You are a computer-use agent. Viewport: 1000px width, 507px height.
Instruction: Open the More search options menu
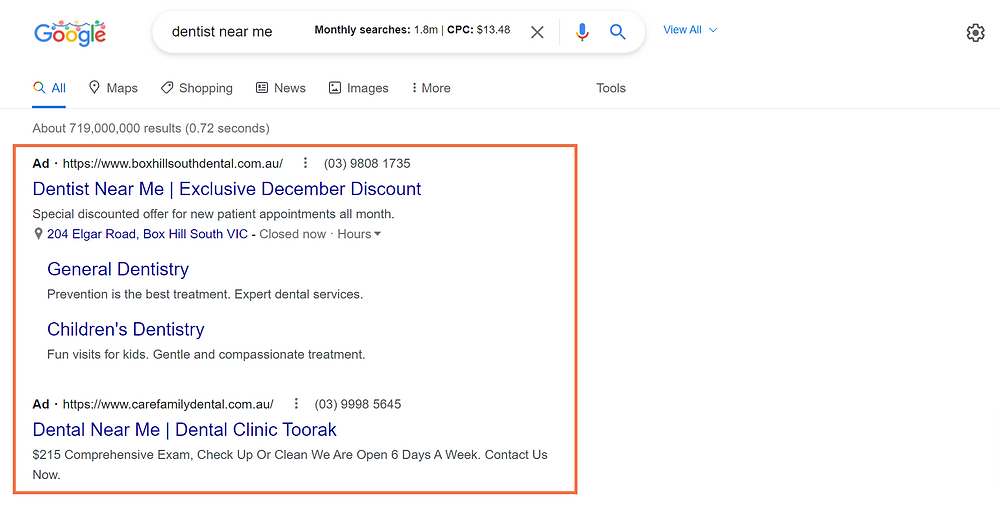[x=431, y=88]
